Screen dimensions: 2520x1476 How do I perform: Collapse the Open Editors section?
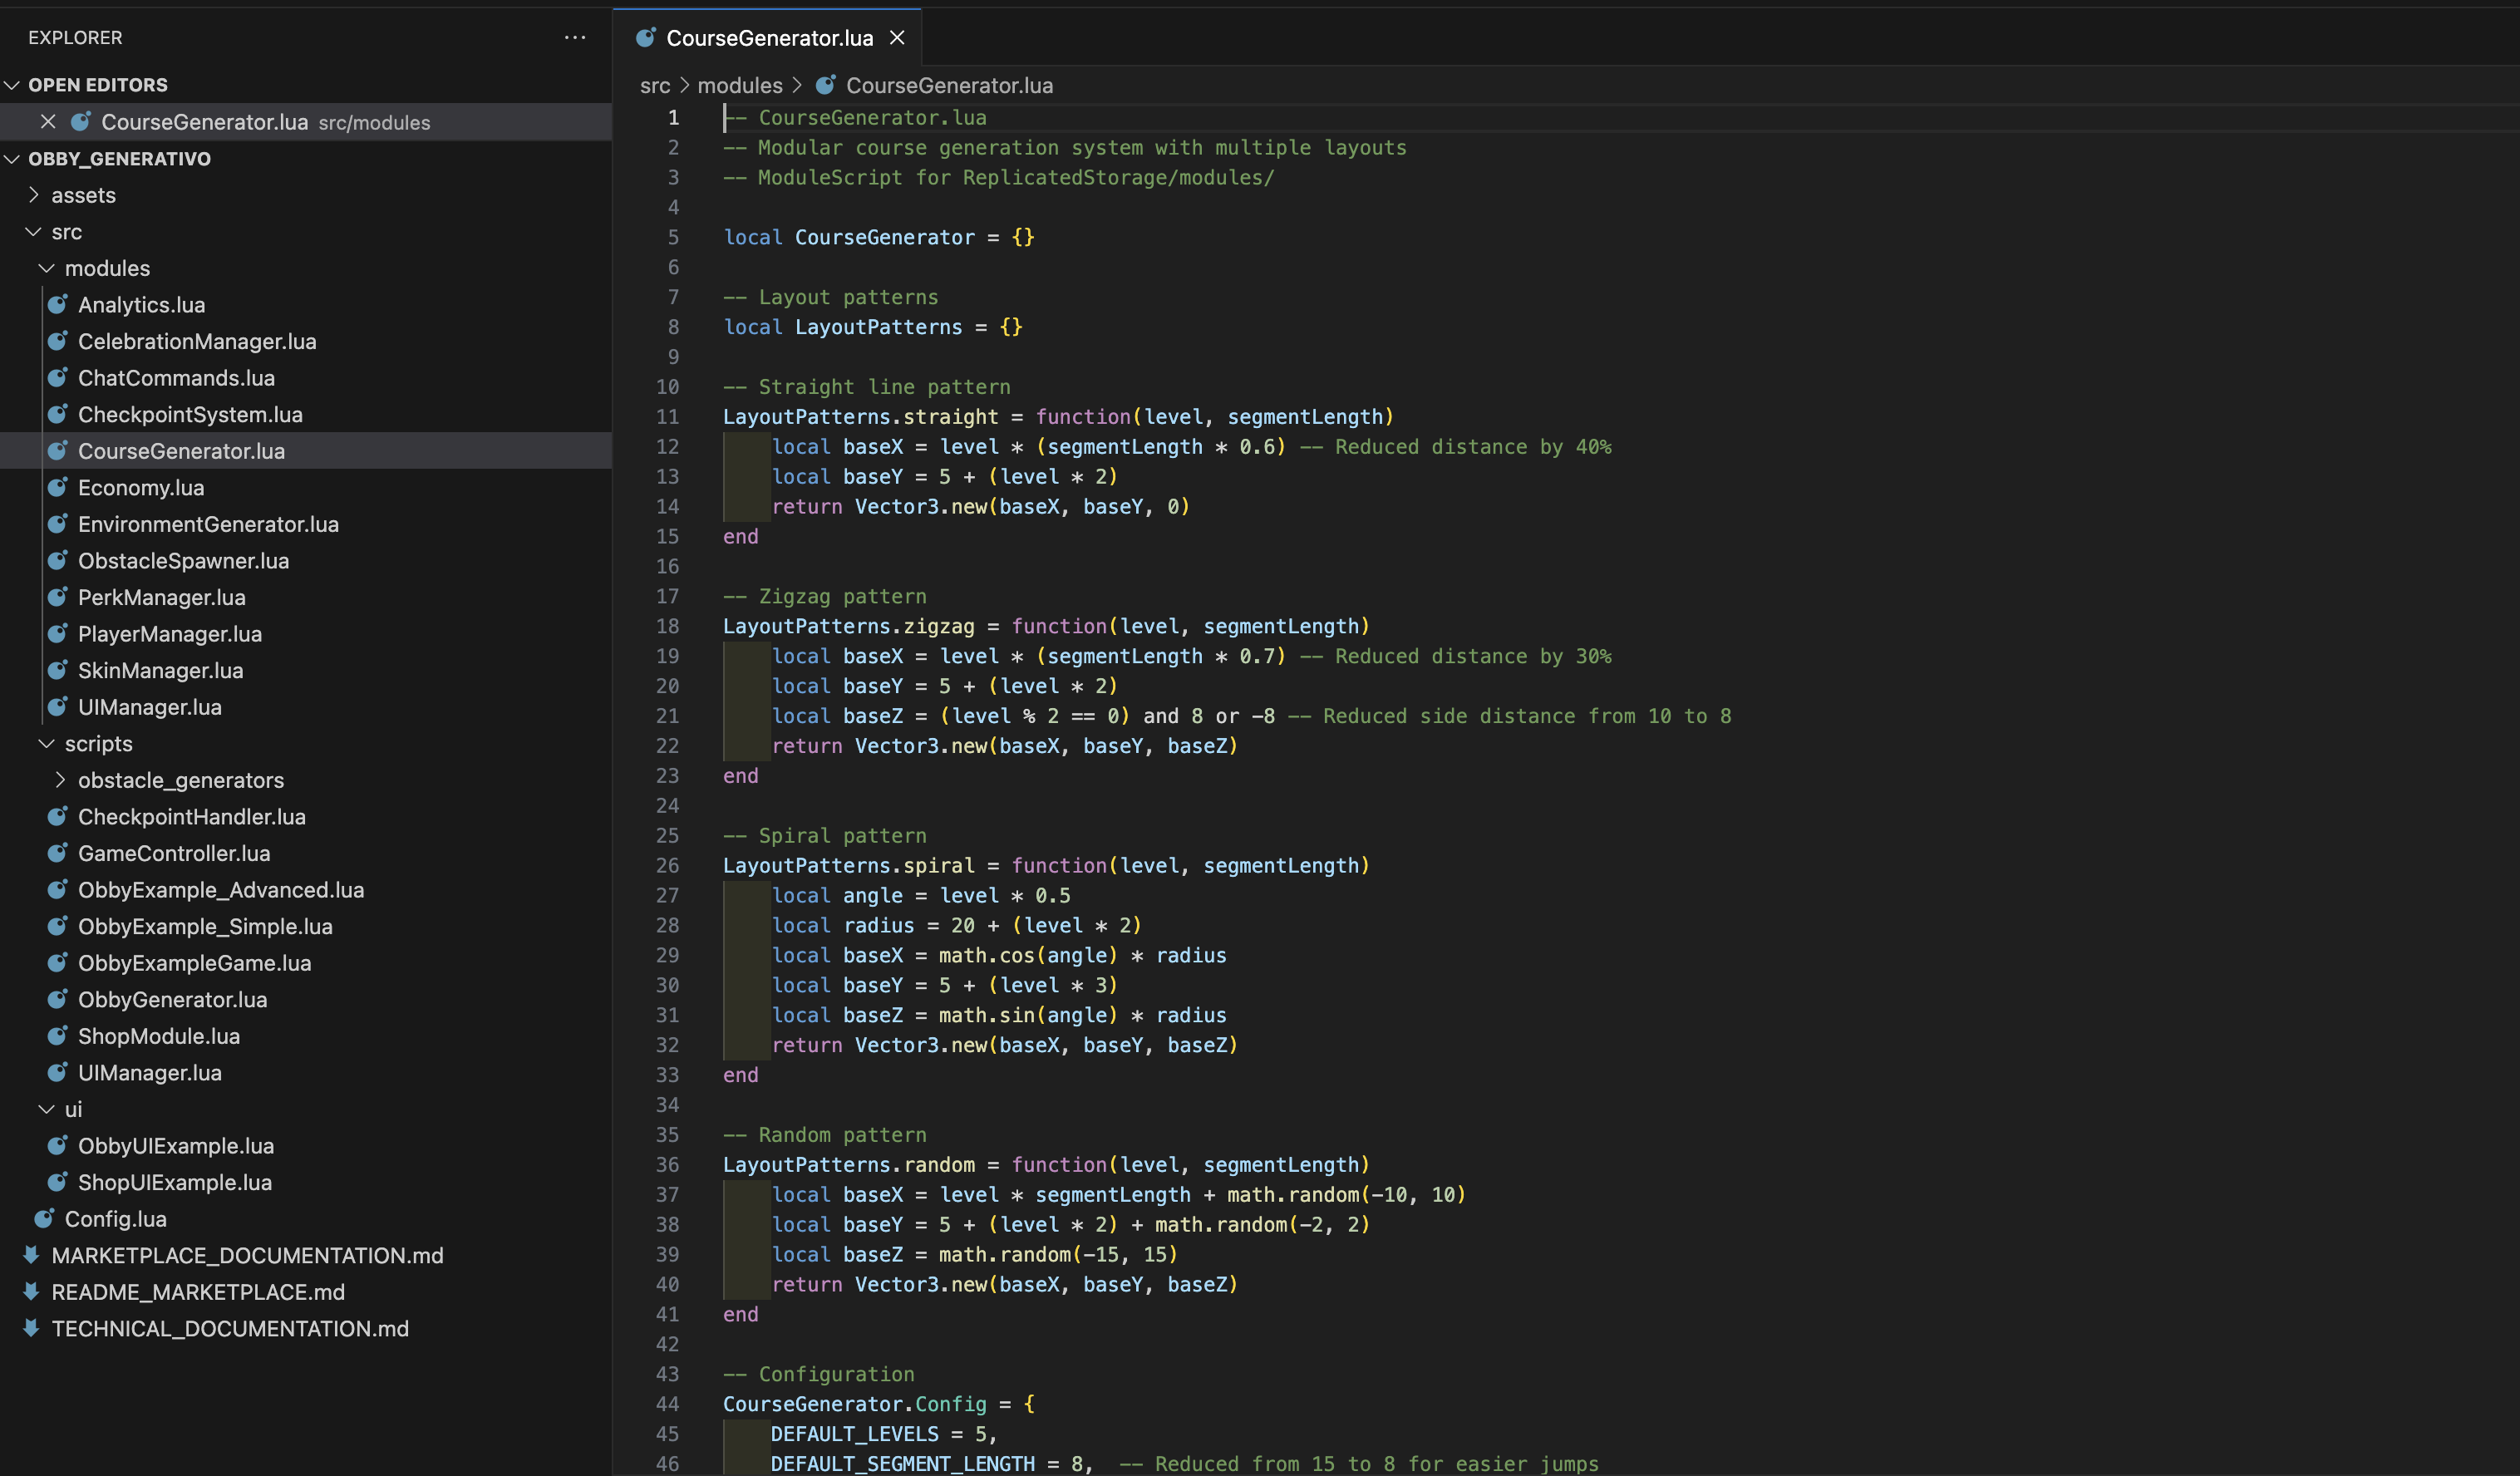click(x=13, y=85)
